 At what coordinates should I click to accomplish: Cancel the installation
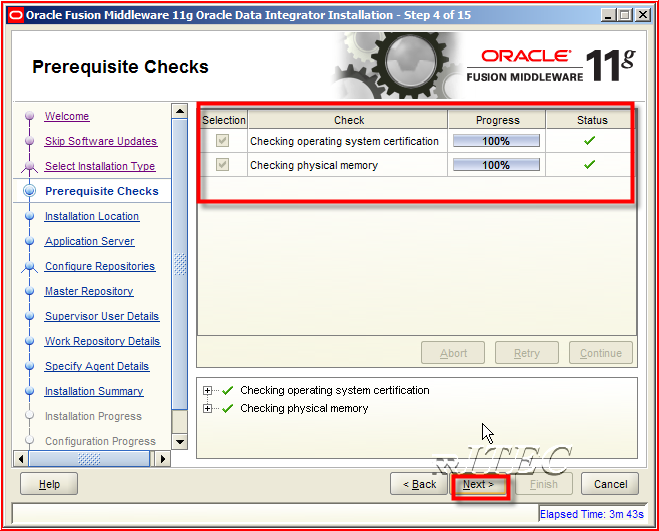point(610,484)
